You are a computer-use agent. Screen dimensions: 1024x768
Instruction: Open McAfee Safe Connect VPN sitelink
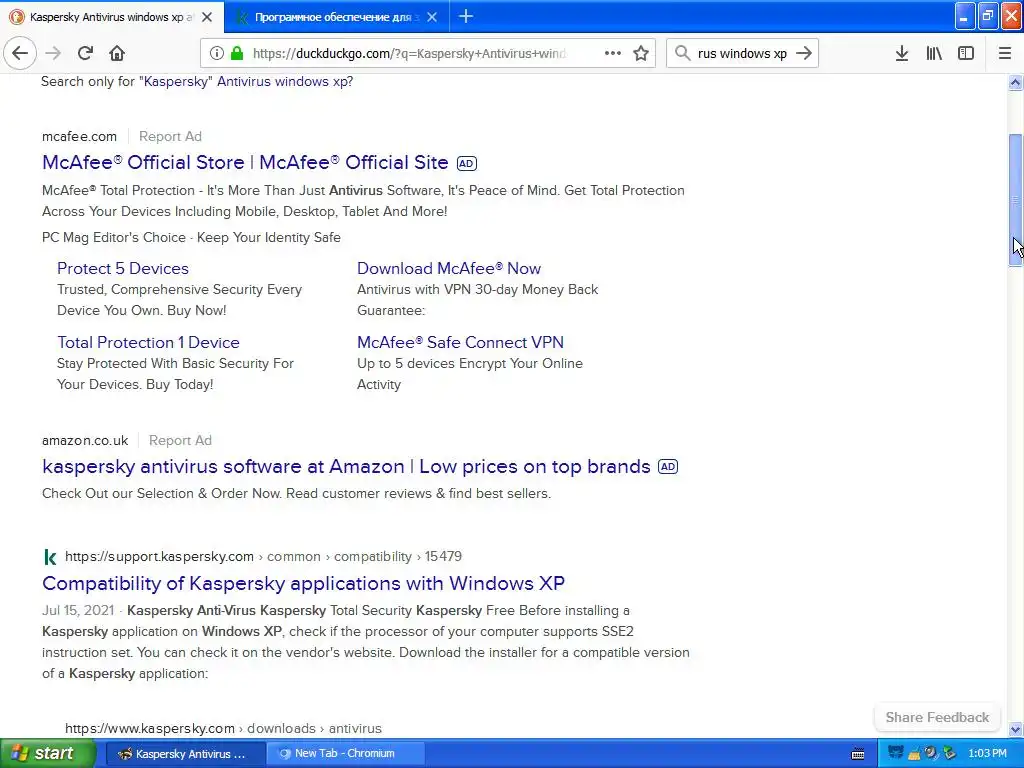[x=460, y=342]
